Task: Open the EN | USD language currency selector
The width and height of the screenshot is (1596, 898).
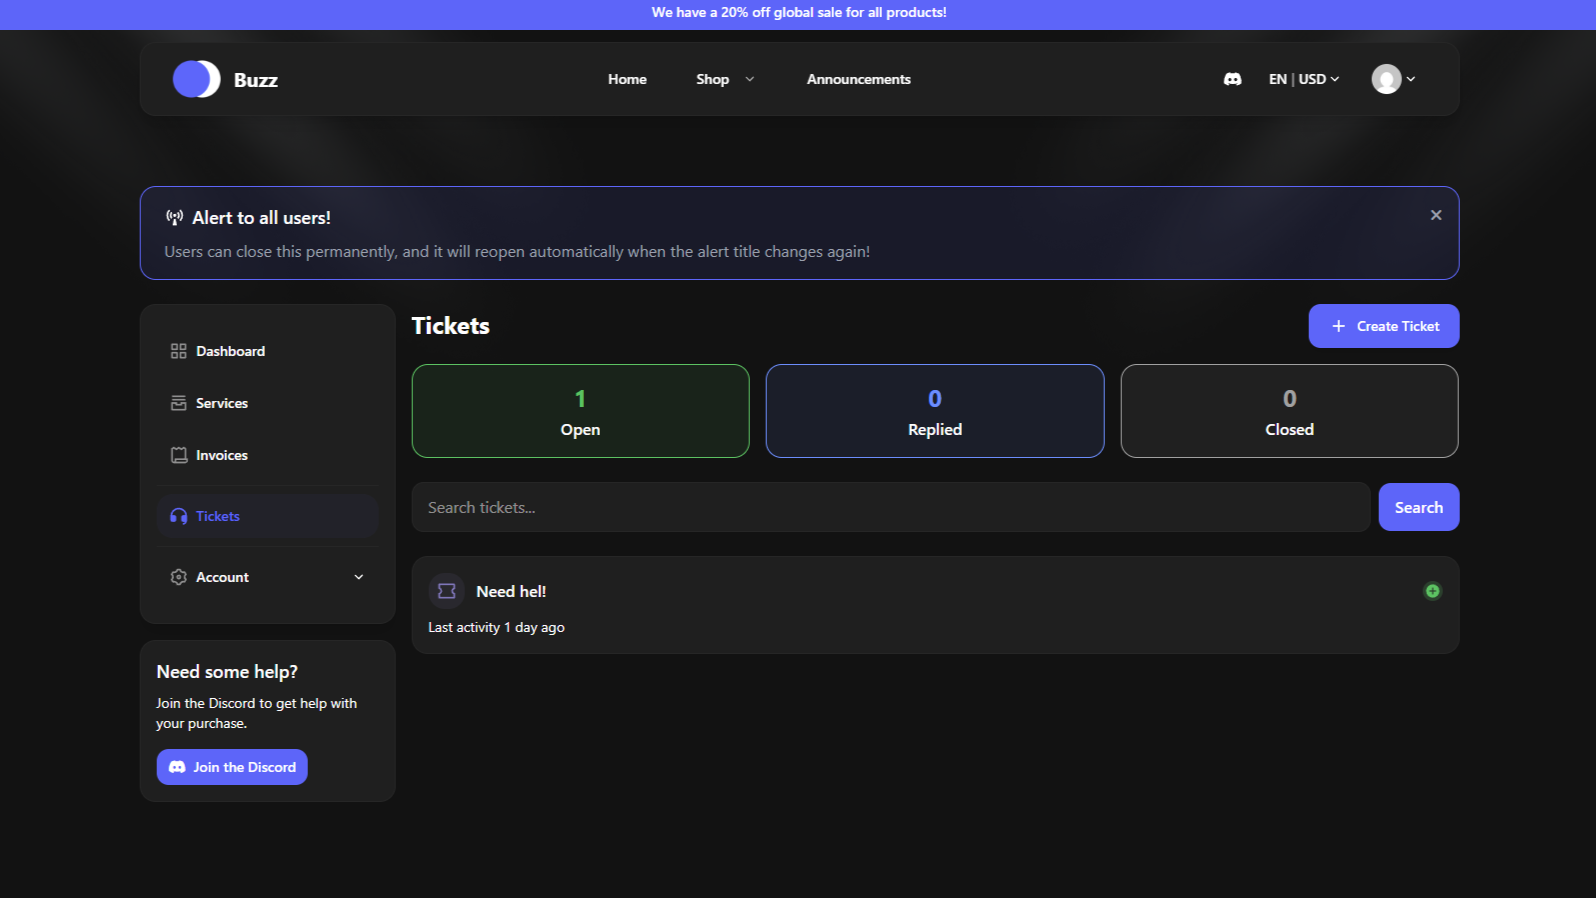Action: tap(1303, 79)
